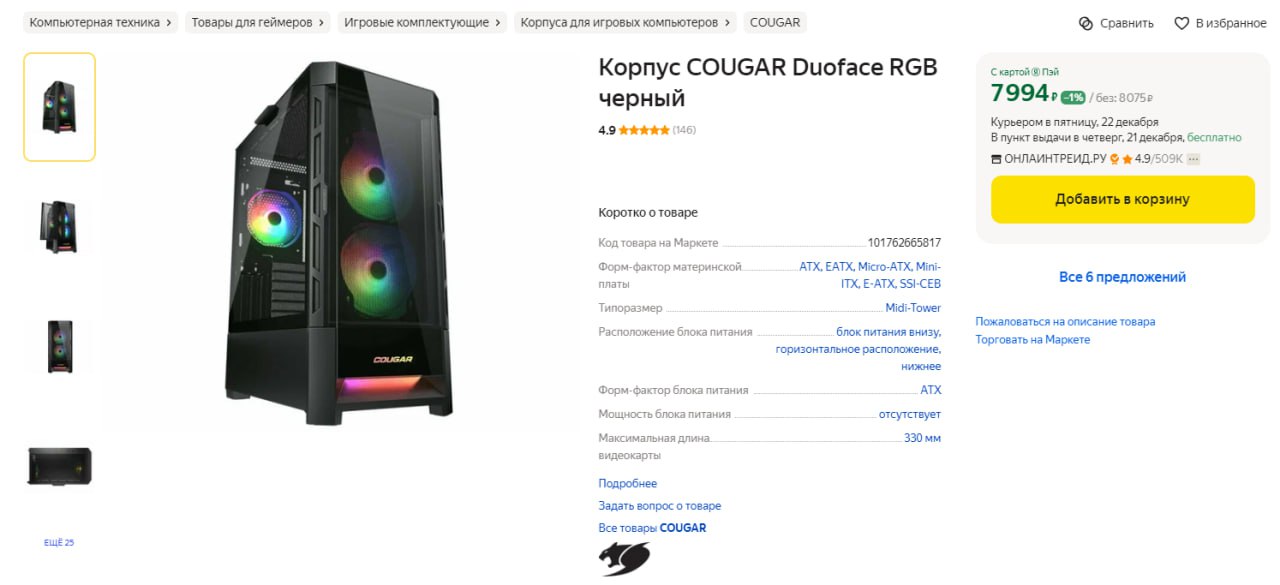Select the second product thumbnail
Viewport: 1280px width, 585px height.
pyautogui.click(x=59, y=227)
